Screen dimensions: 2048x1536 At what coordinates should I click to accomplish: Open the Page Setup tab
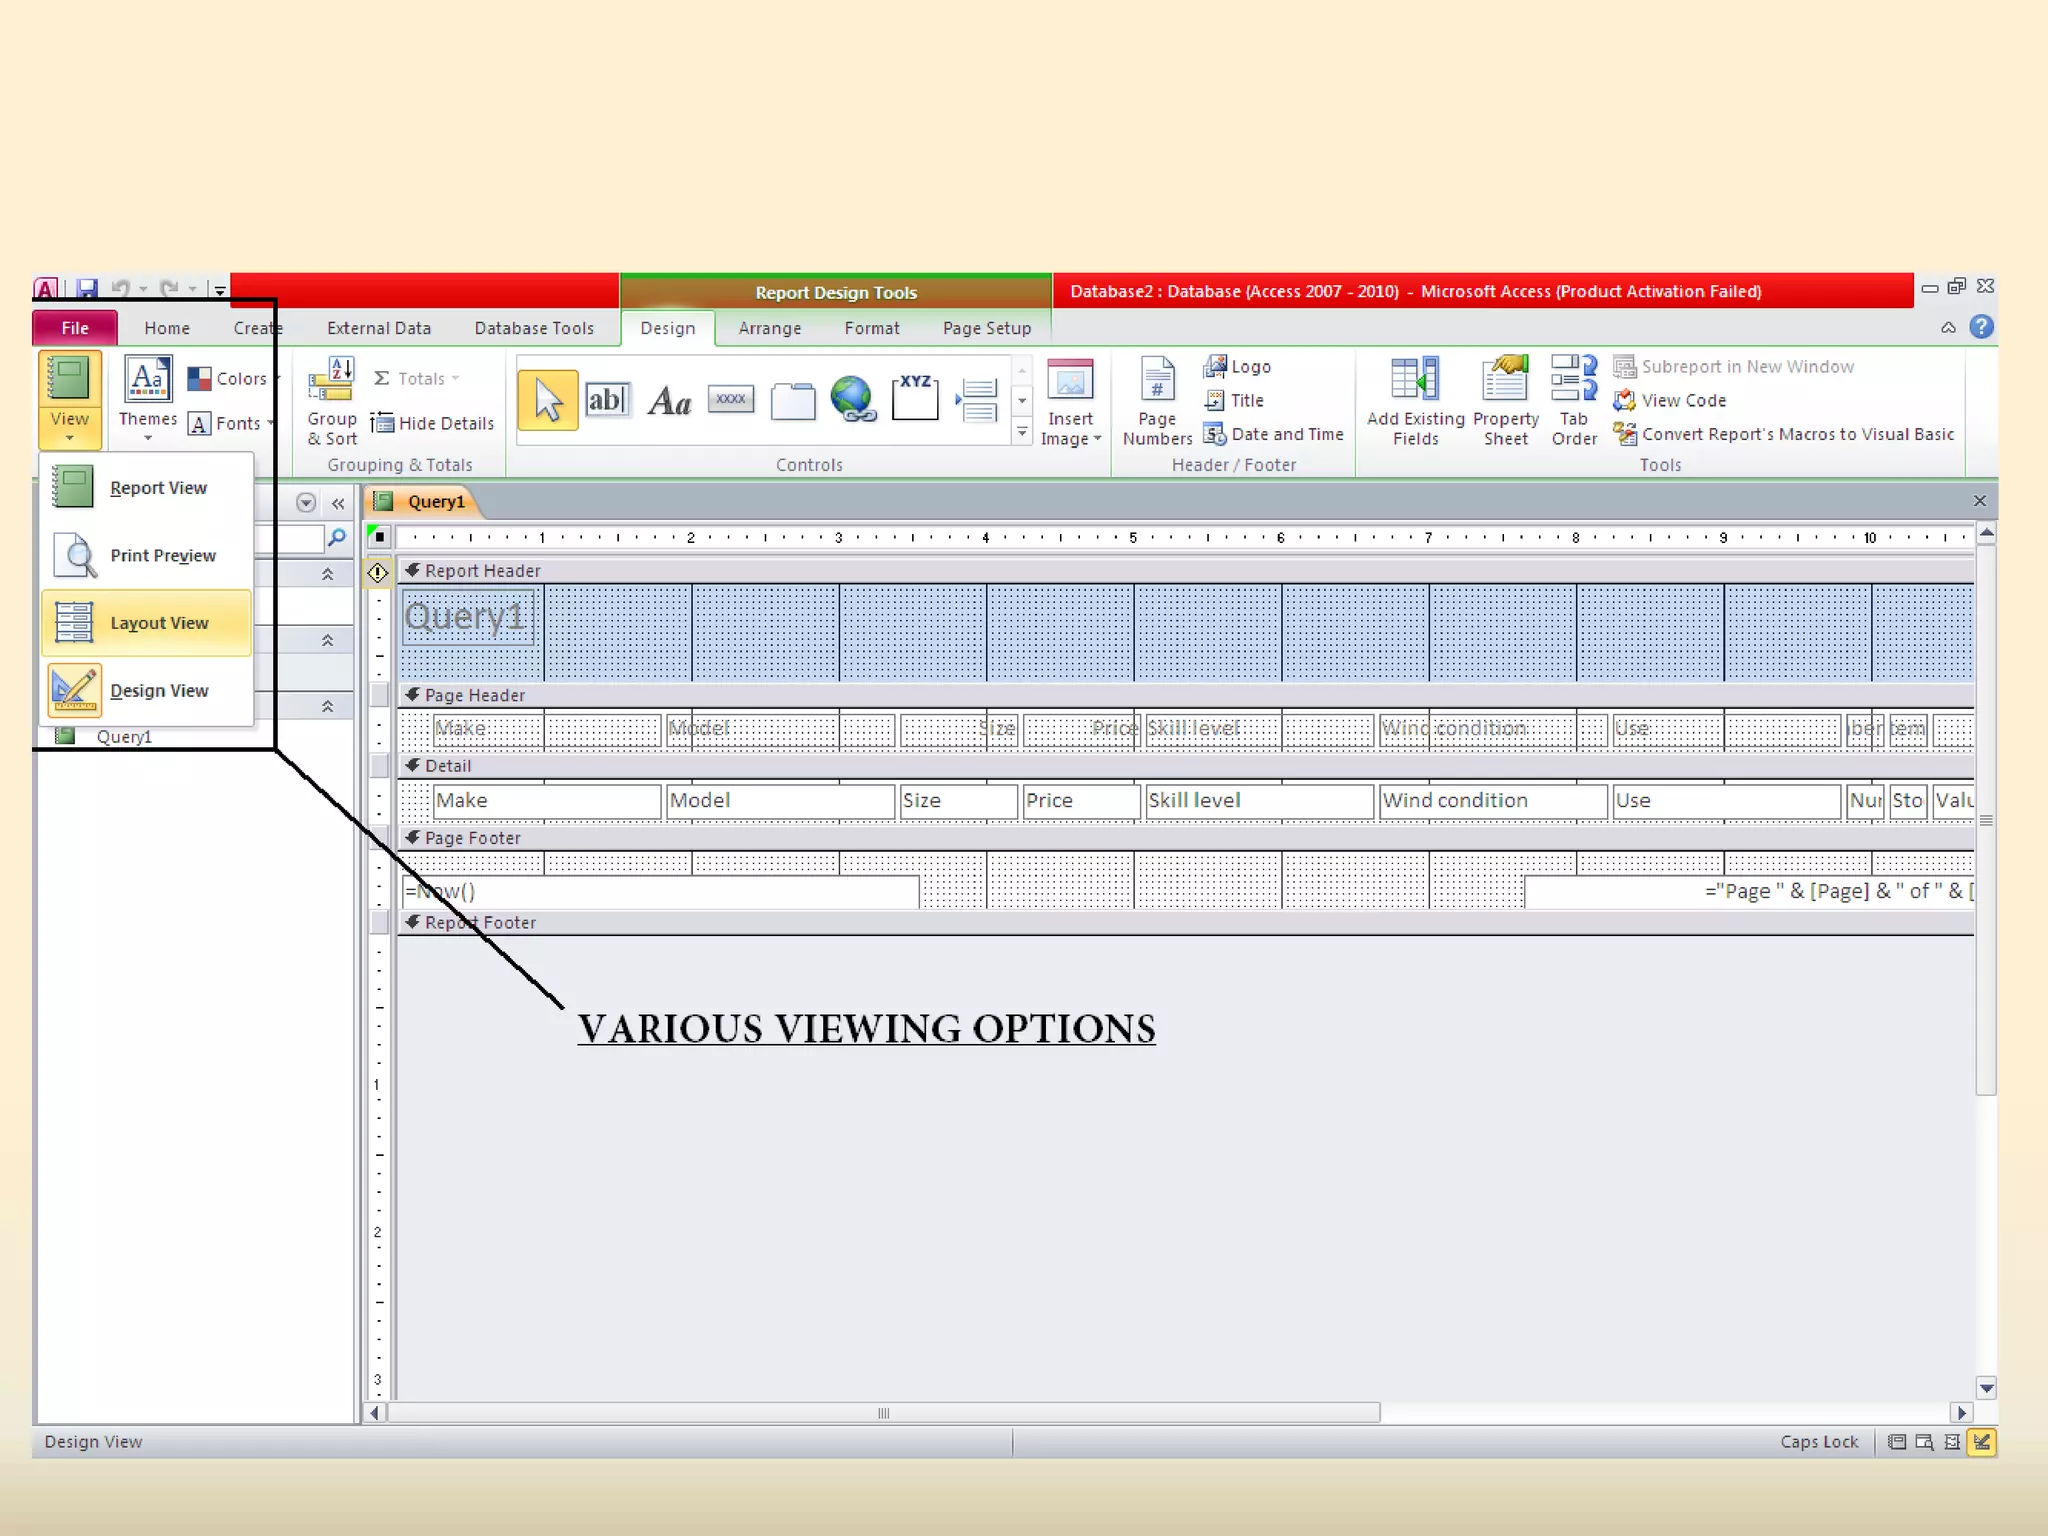pos(986,328)
